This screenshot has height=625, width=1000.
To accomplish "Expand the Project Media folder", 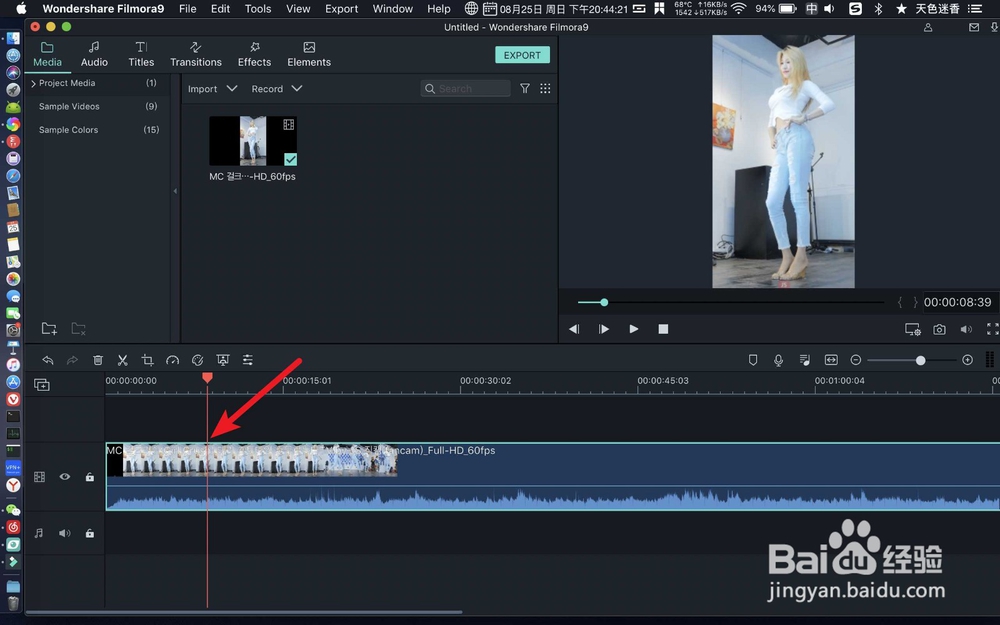I will coord(33,84).
